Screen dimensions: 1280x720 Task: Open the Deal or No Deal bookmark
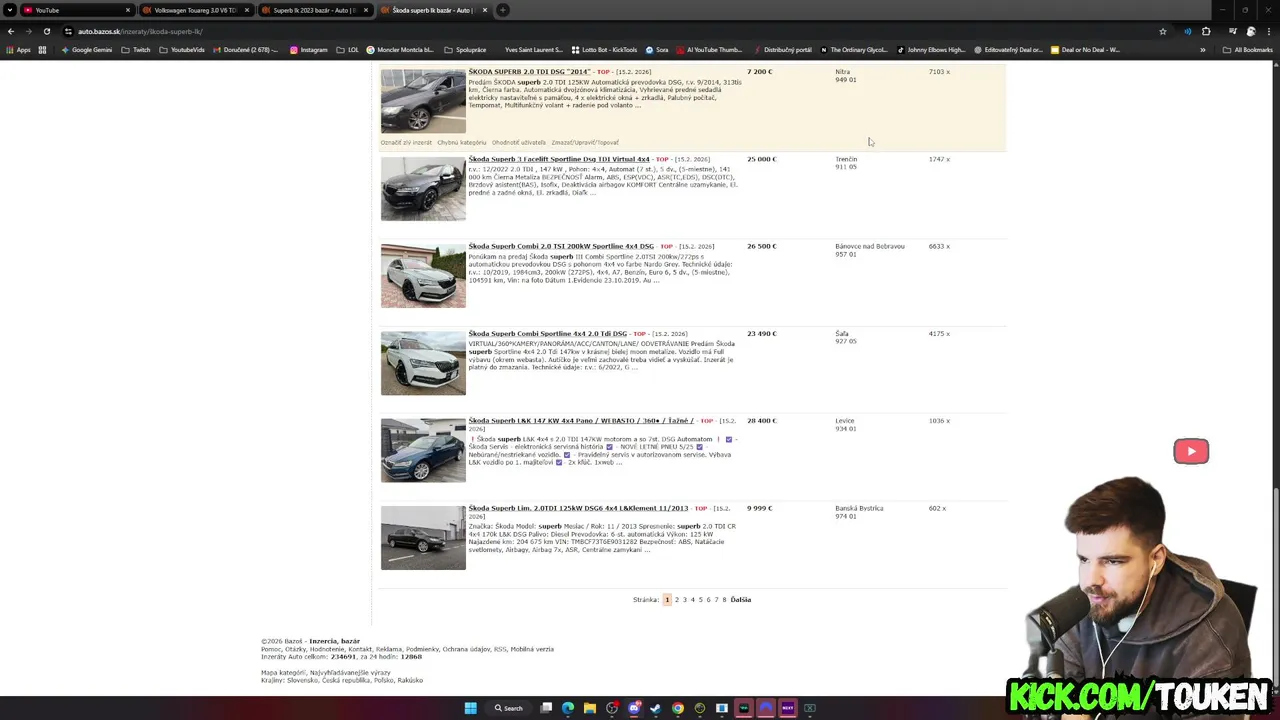click(x=1085, y=49)
